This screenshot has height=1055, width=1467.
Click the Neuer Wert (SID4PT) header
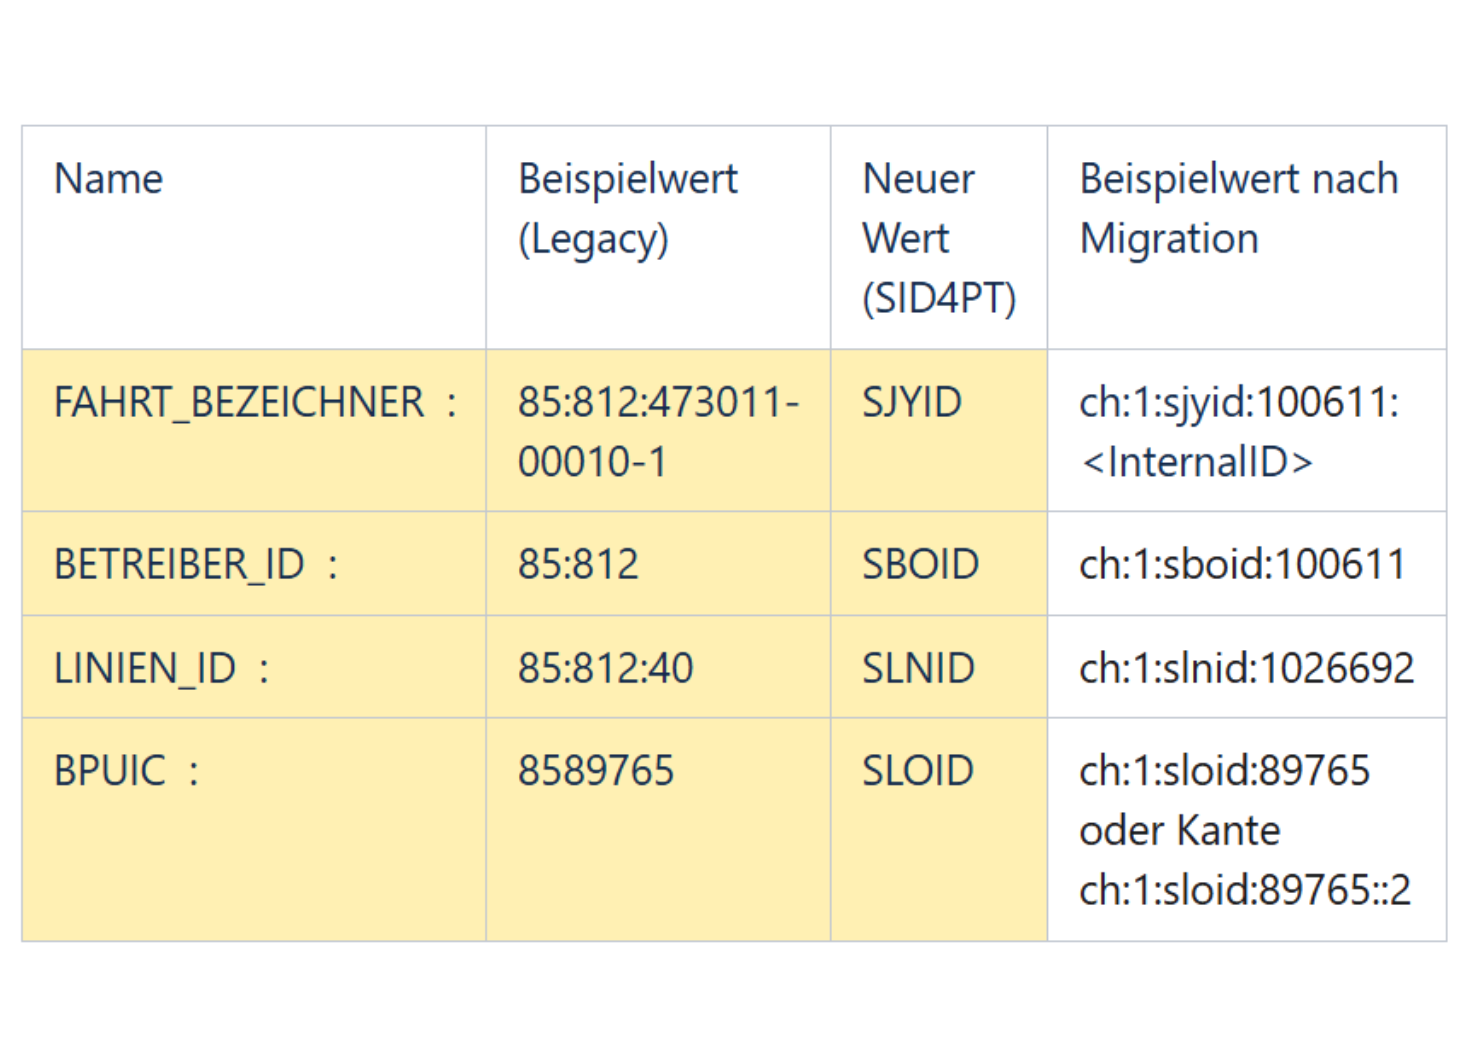pyautogui.click(x=939, y=238)
